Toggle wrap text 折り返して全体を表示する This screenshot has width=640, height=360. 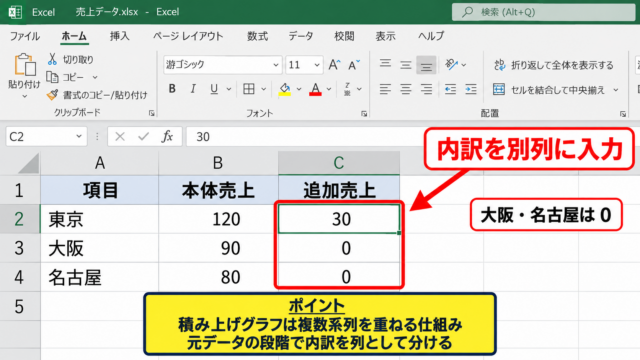tap(554, 65)
